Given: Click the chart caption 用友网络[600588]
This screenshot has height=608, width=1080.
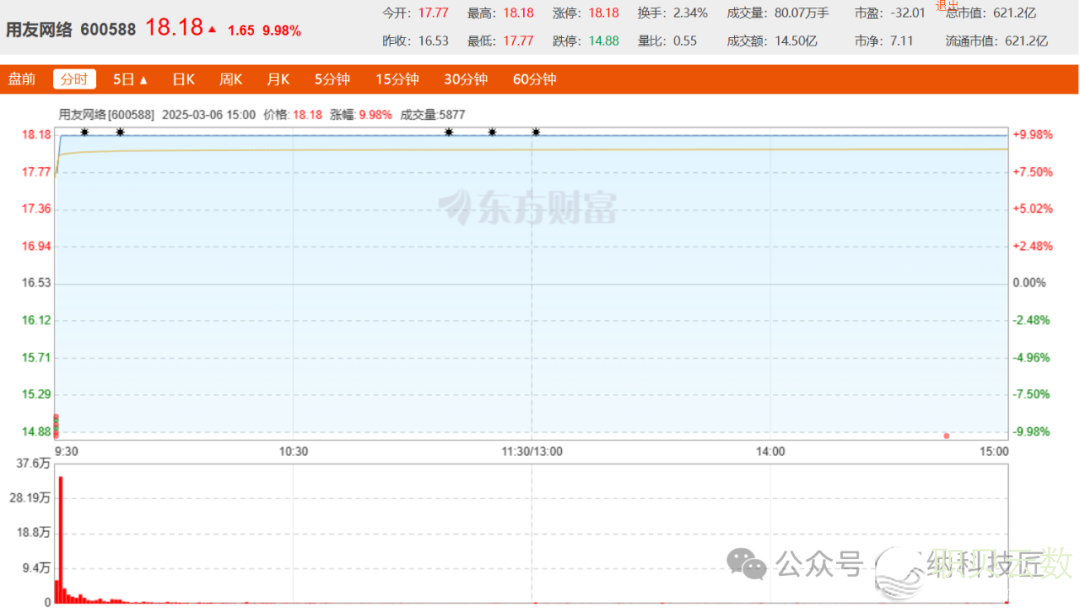Looking at the screenshot, I should pyautogui.click(x=107, y=115).
